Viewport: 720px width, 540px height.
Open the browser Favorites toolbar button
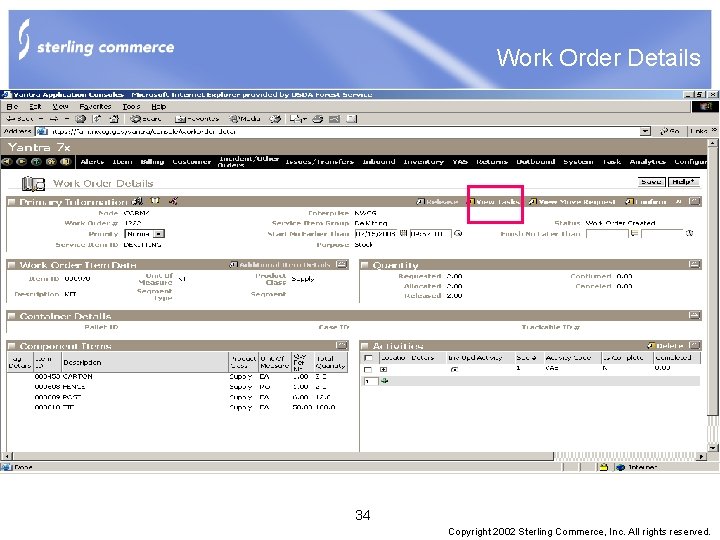197,119
